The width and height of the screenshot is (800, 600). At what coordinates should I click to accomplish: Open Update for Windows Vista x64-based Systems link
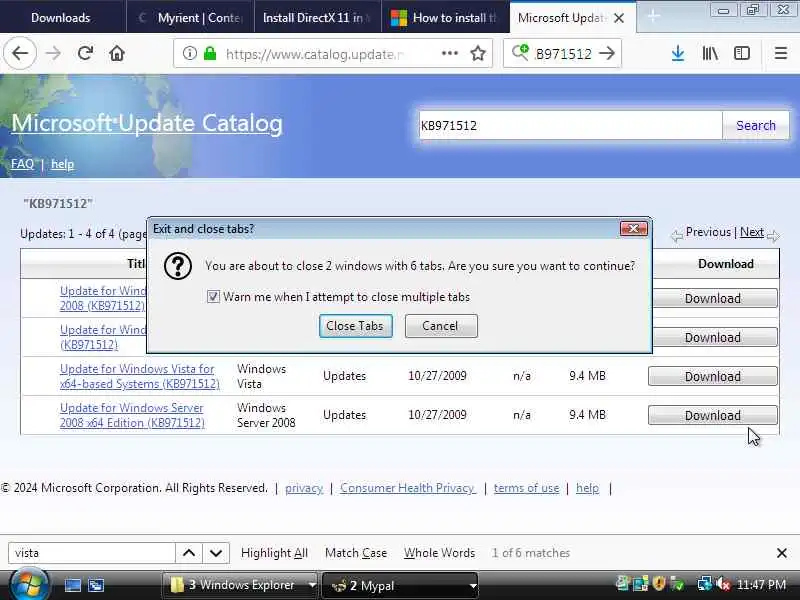(x=139, y=376)
